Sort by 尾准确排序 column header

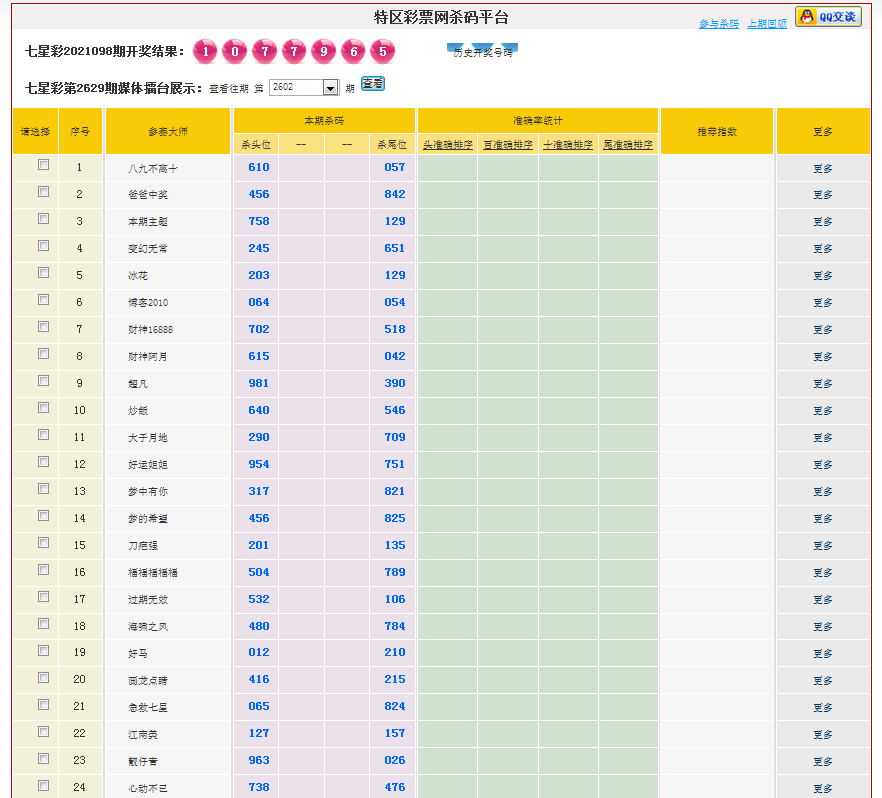[x=628, y=145]
